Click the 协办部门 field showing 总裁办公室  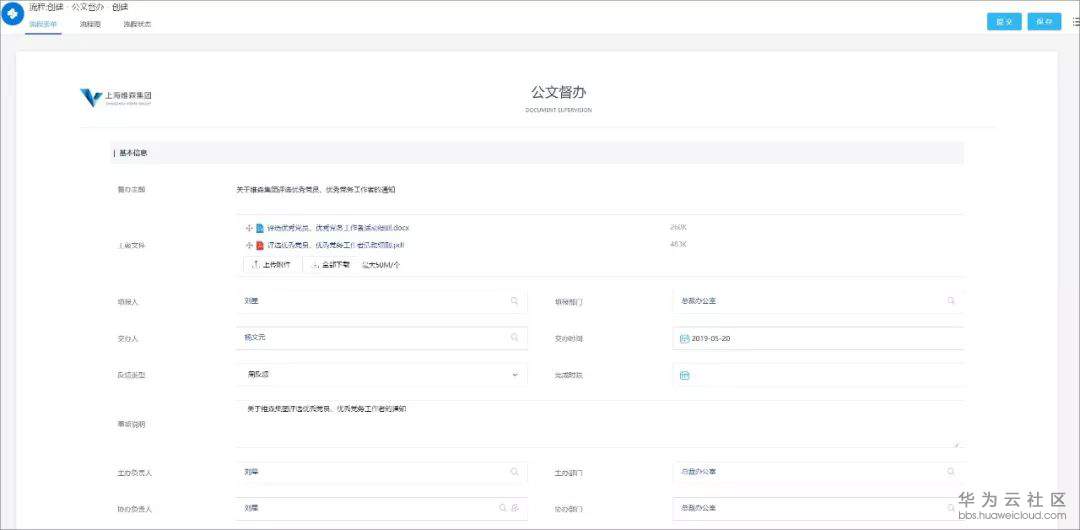818,509
